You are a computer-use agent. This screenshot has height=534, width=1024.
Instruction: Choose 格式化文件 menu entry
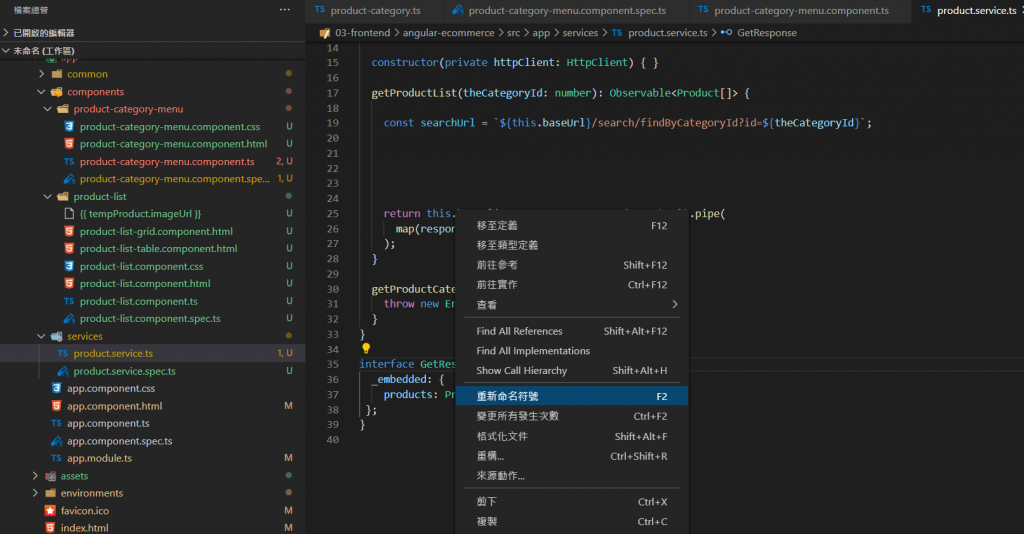[x=572, y=436]
